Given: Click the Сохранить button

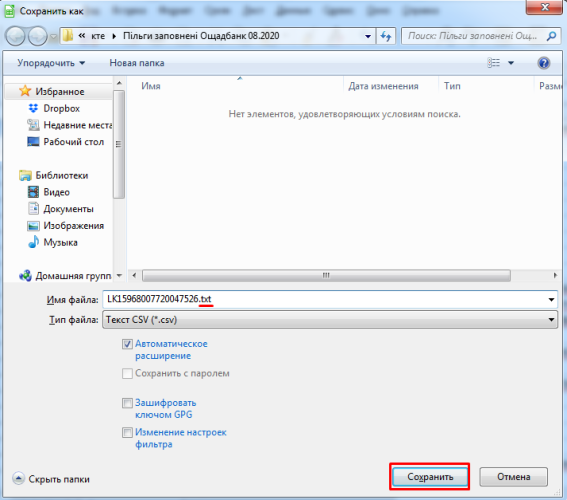Looking at the screenshot, I should tap(430, 477).
